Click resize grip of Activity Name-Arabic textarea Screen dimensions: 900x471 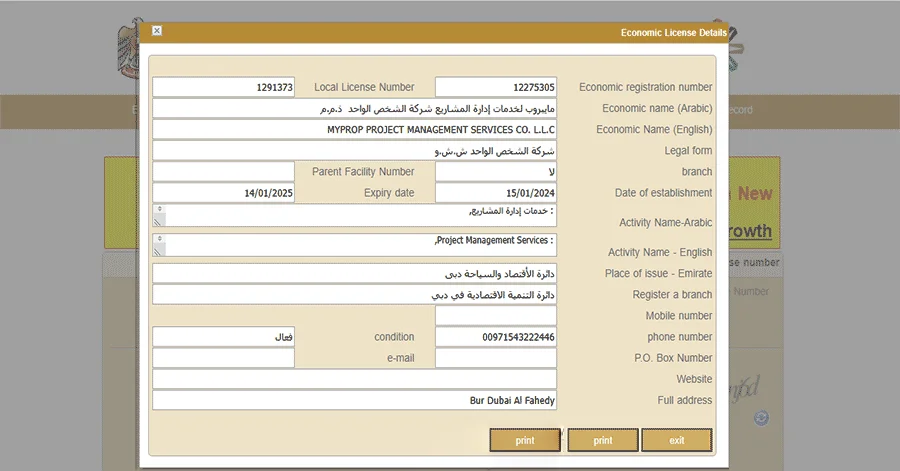pos(159,220)
